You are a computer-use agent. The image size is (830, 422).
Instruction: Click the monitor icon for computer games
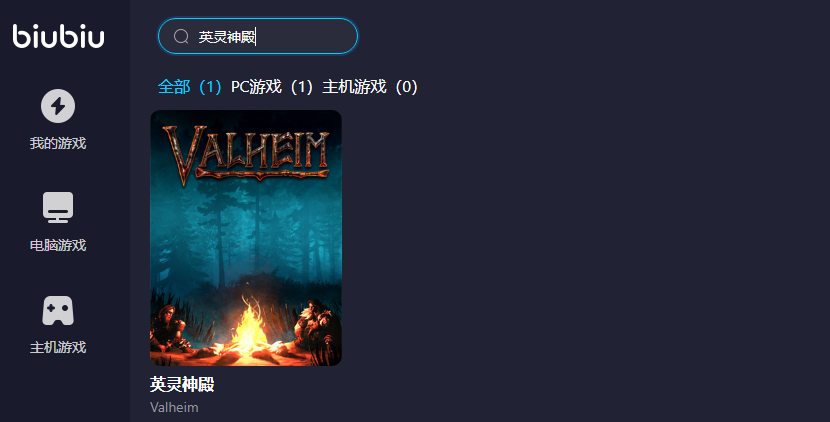[58, 208]
